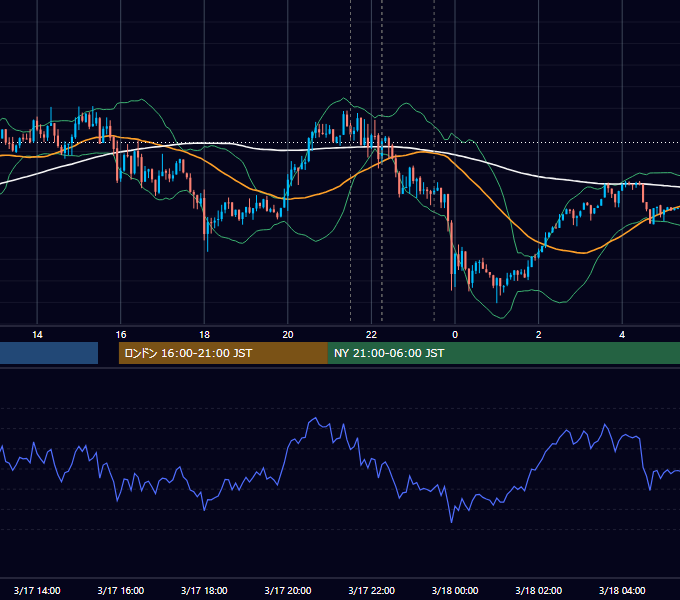Click the 3/17 22:00 time label
The height and width of the screenshot is (600, 680).
pos(372,590)
